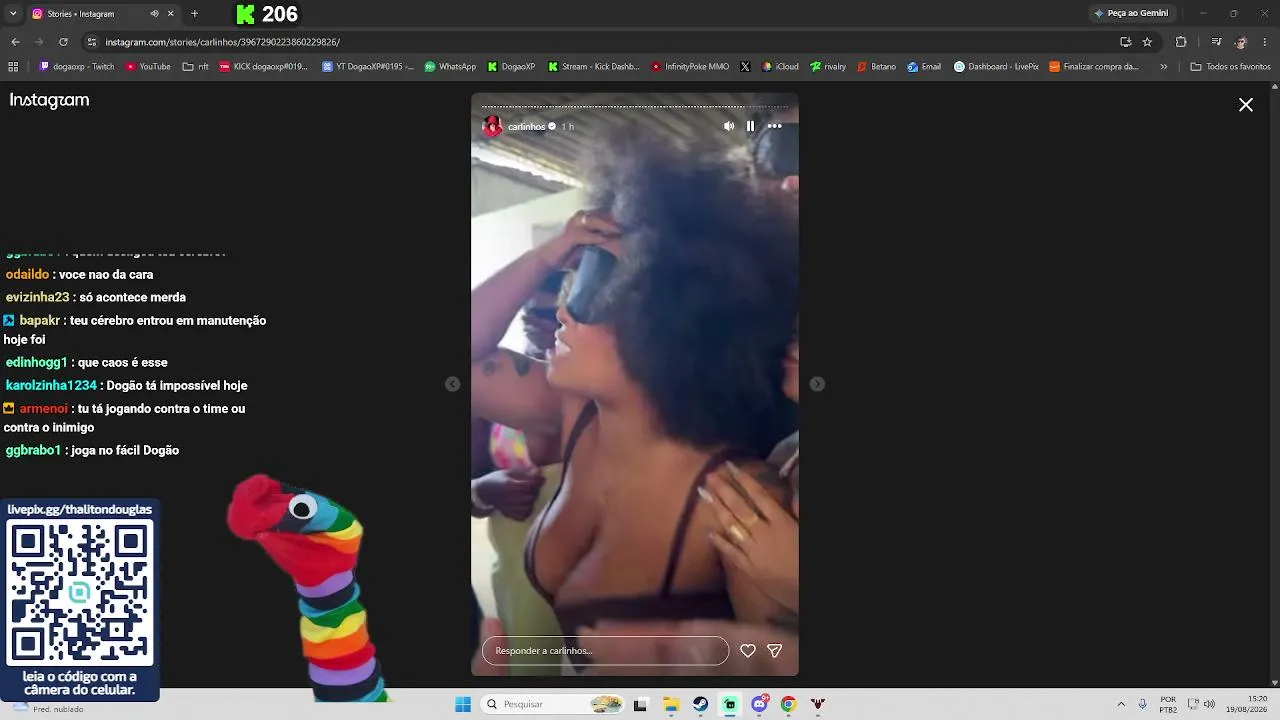This screenshot has width=1280, height=720.
Task: Open the weather widget on the taskbar
Action: (47, 707)
